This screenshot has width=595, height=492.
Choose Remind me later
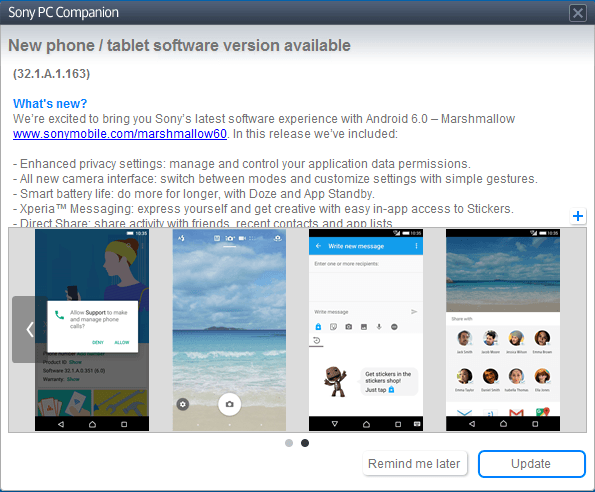414,463
